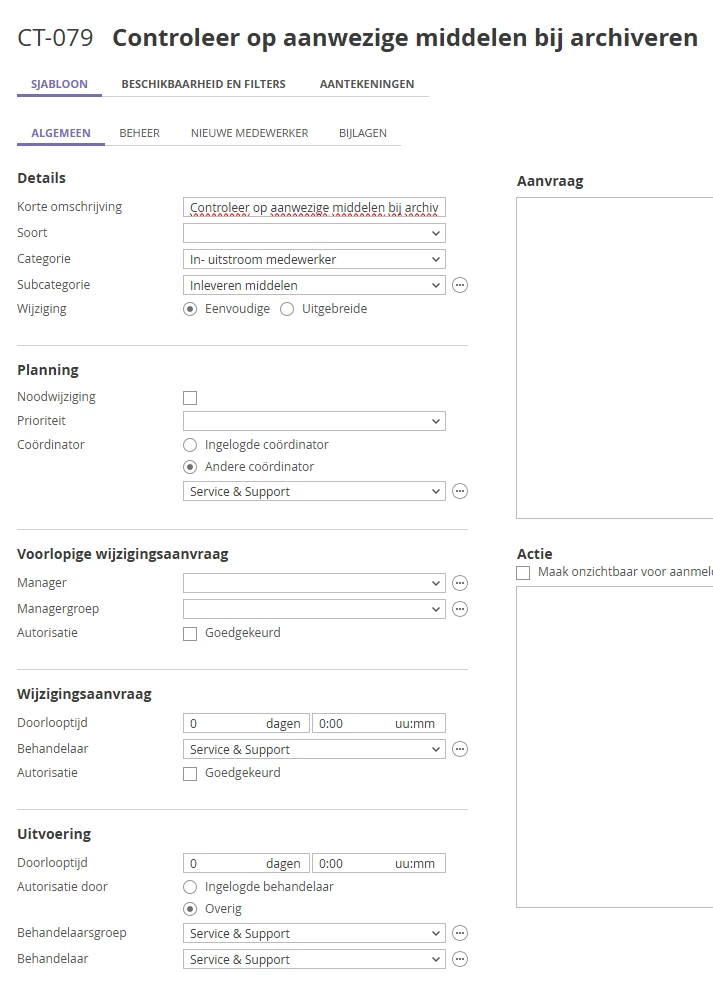This screenshot has height=988, width=713.
Task: Open the ellipsis lookup next to Subcategorie
Action: pyautogui.click(x=460, y=285)
